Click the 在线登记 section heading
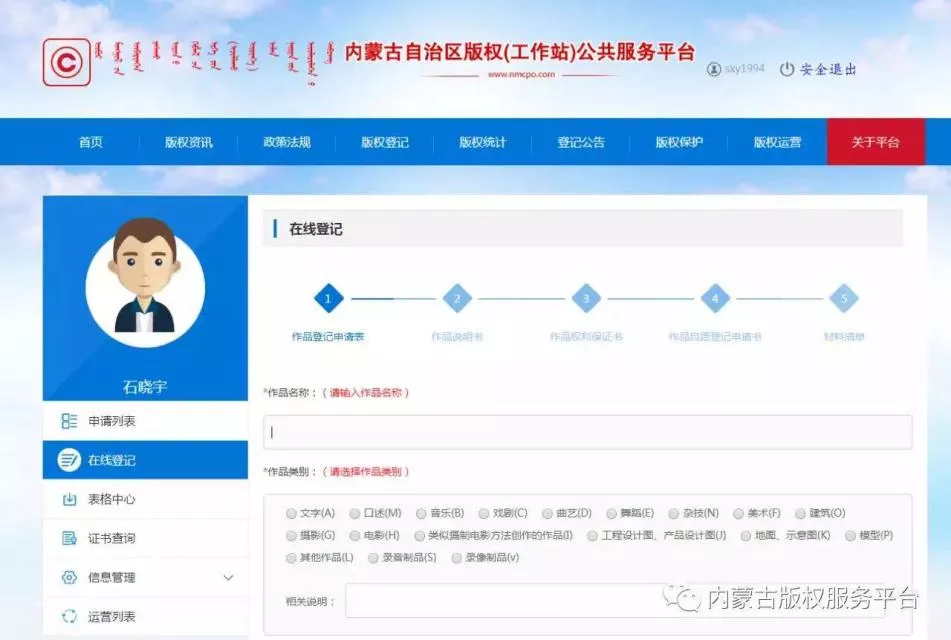This screenshot has width=951, height=640. (316, 229)
